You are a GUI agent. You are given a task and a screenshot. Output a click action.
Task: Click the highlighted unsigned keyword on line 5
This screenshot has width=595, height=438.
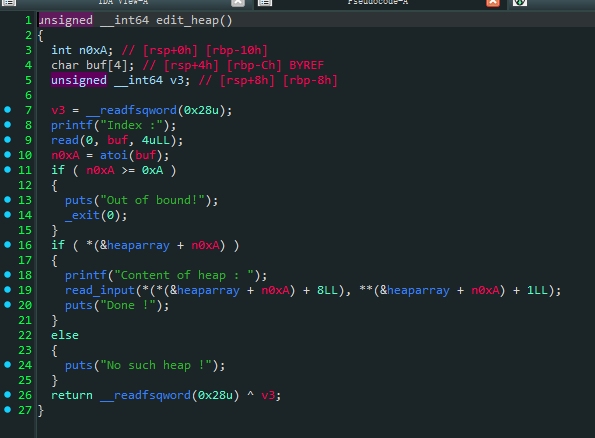click(x=79, y=80)
